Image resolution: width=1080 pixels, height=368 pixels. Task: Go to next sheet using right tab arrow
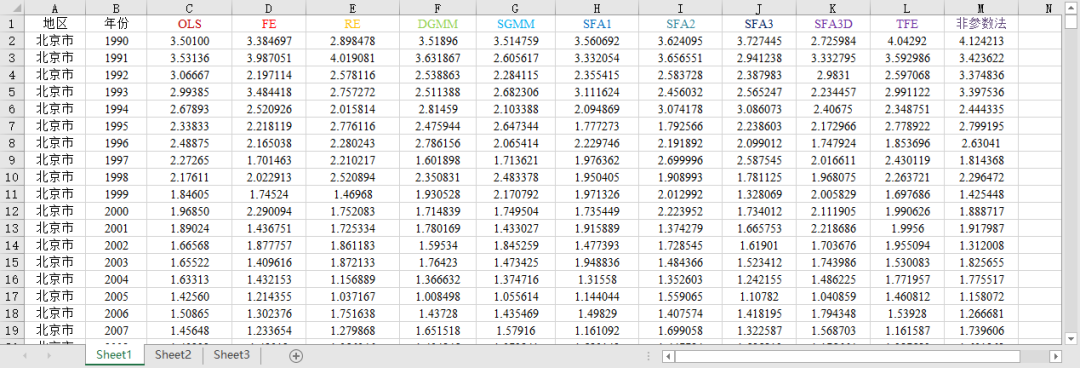pos(49,356)
